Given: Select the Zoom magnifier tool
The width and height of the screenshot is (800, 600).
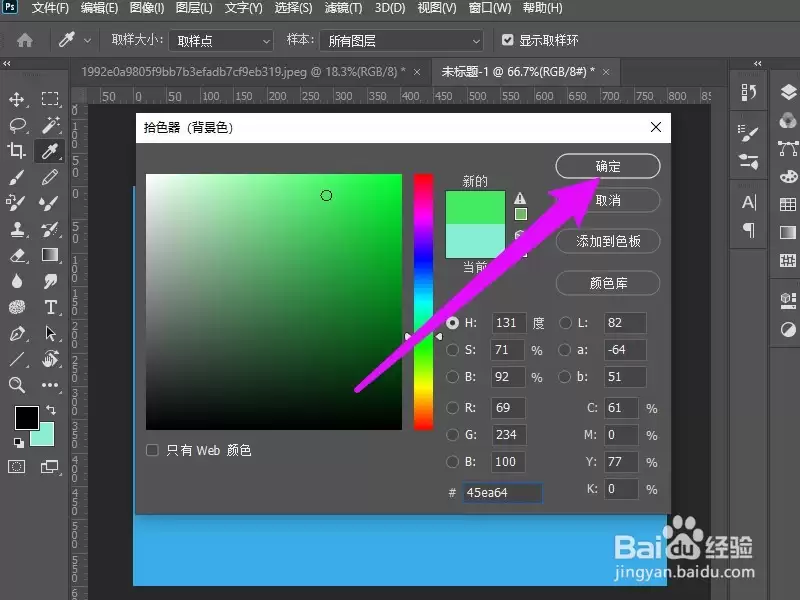Looking at the screenshot, I should point(17,385).
